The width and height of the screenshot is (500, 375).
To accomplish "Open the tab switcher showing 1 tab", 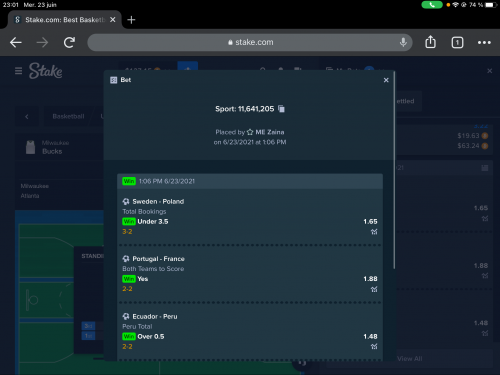I will [457, 42].
